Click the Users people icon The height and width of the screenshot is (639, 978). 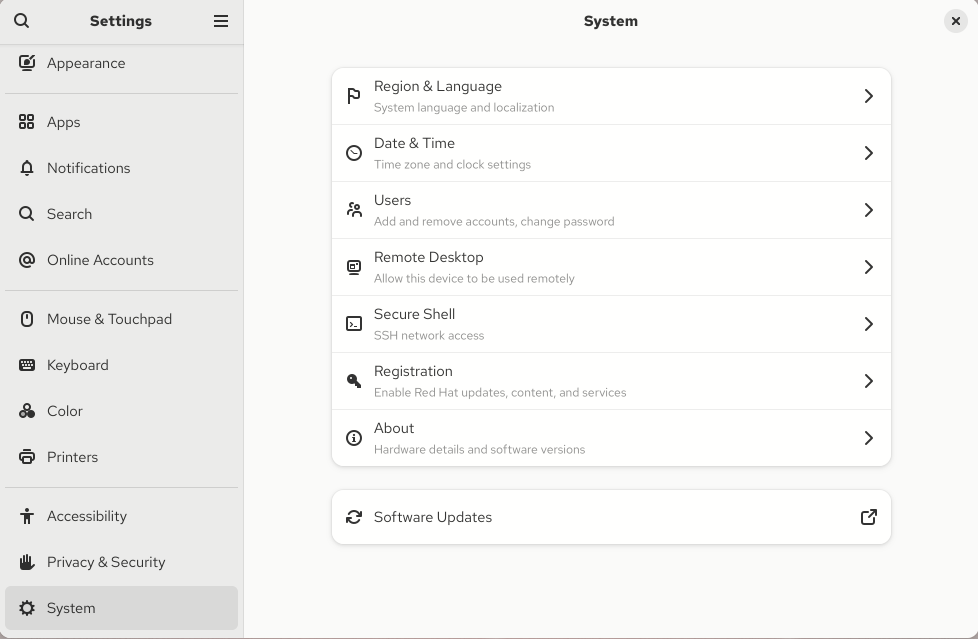point(354,210)
